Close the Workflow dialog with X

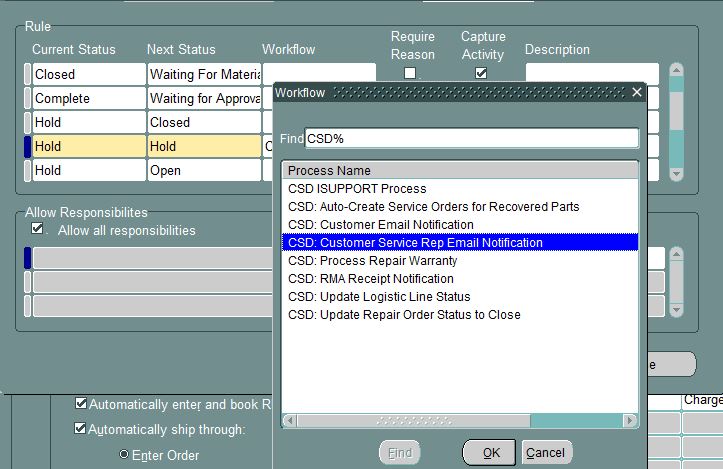[x=637, y=92]
